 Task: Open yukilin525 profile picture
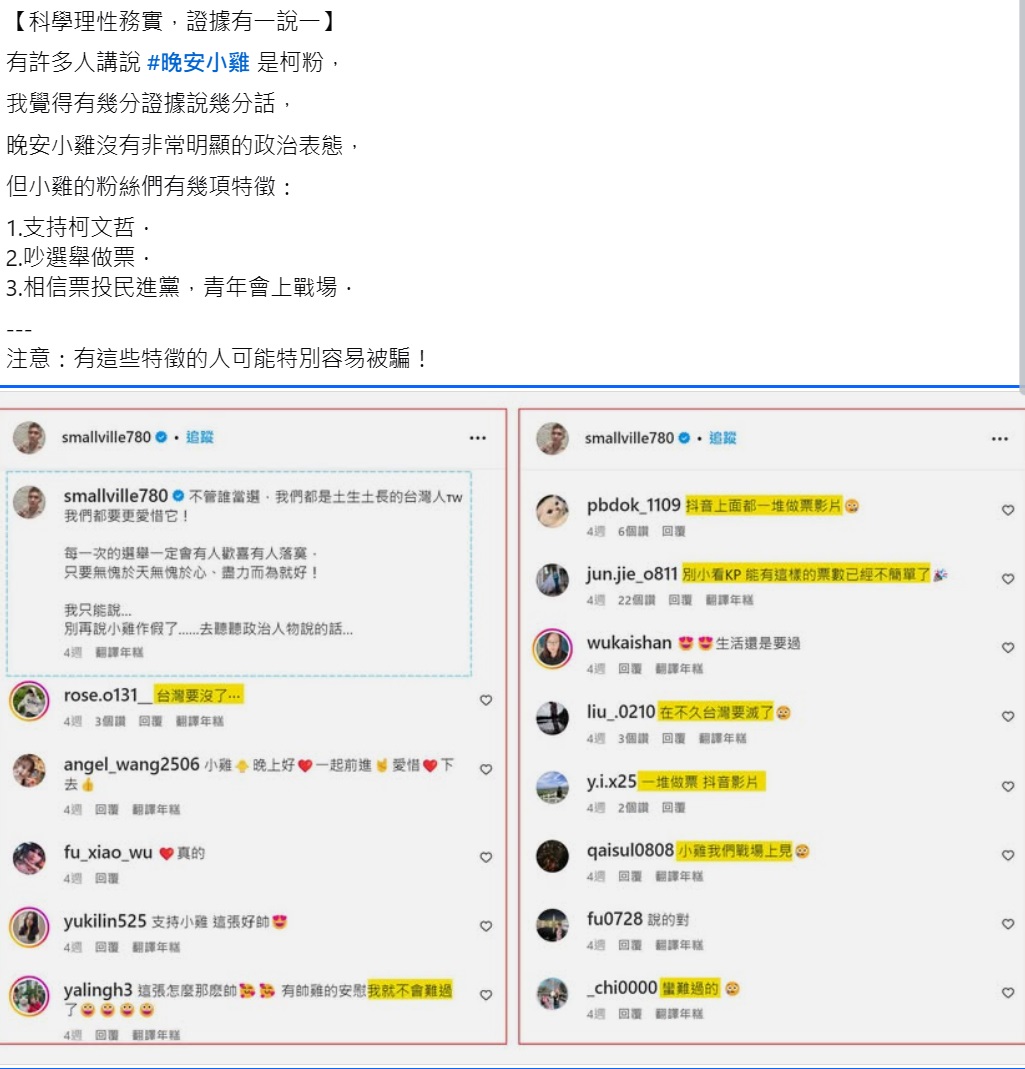pyautogui.click(x=29, y=927)
